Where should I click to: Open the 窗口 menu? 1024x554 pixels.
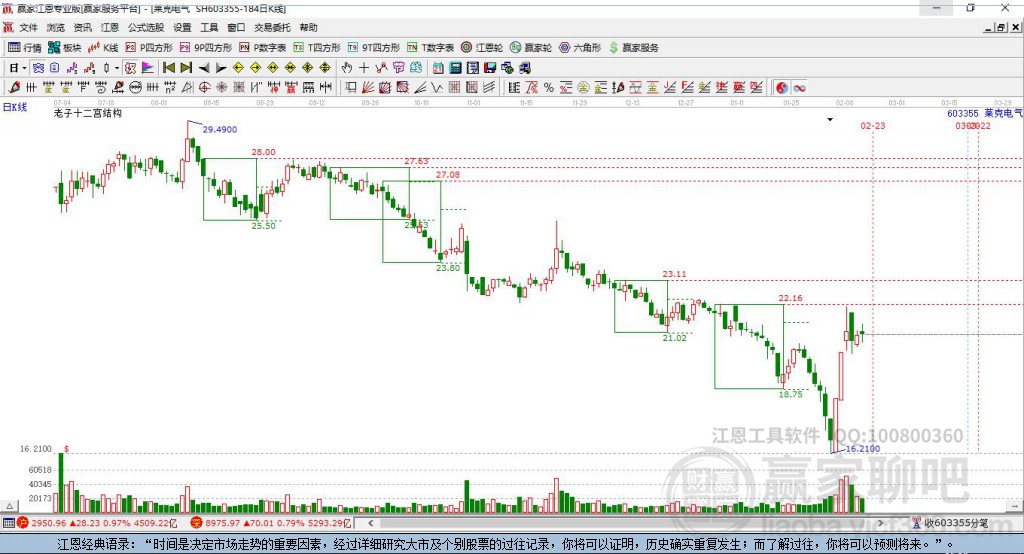[236, 27]
